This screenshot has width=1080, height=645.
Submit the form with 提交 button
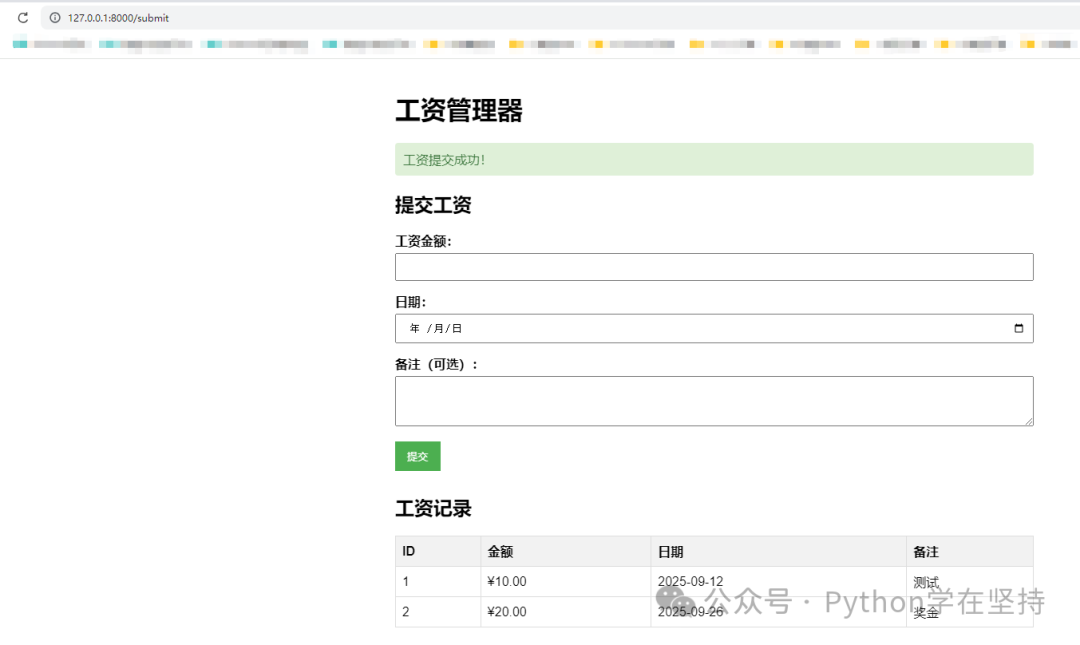[417, 456]
